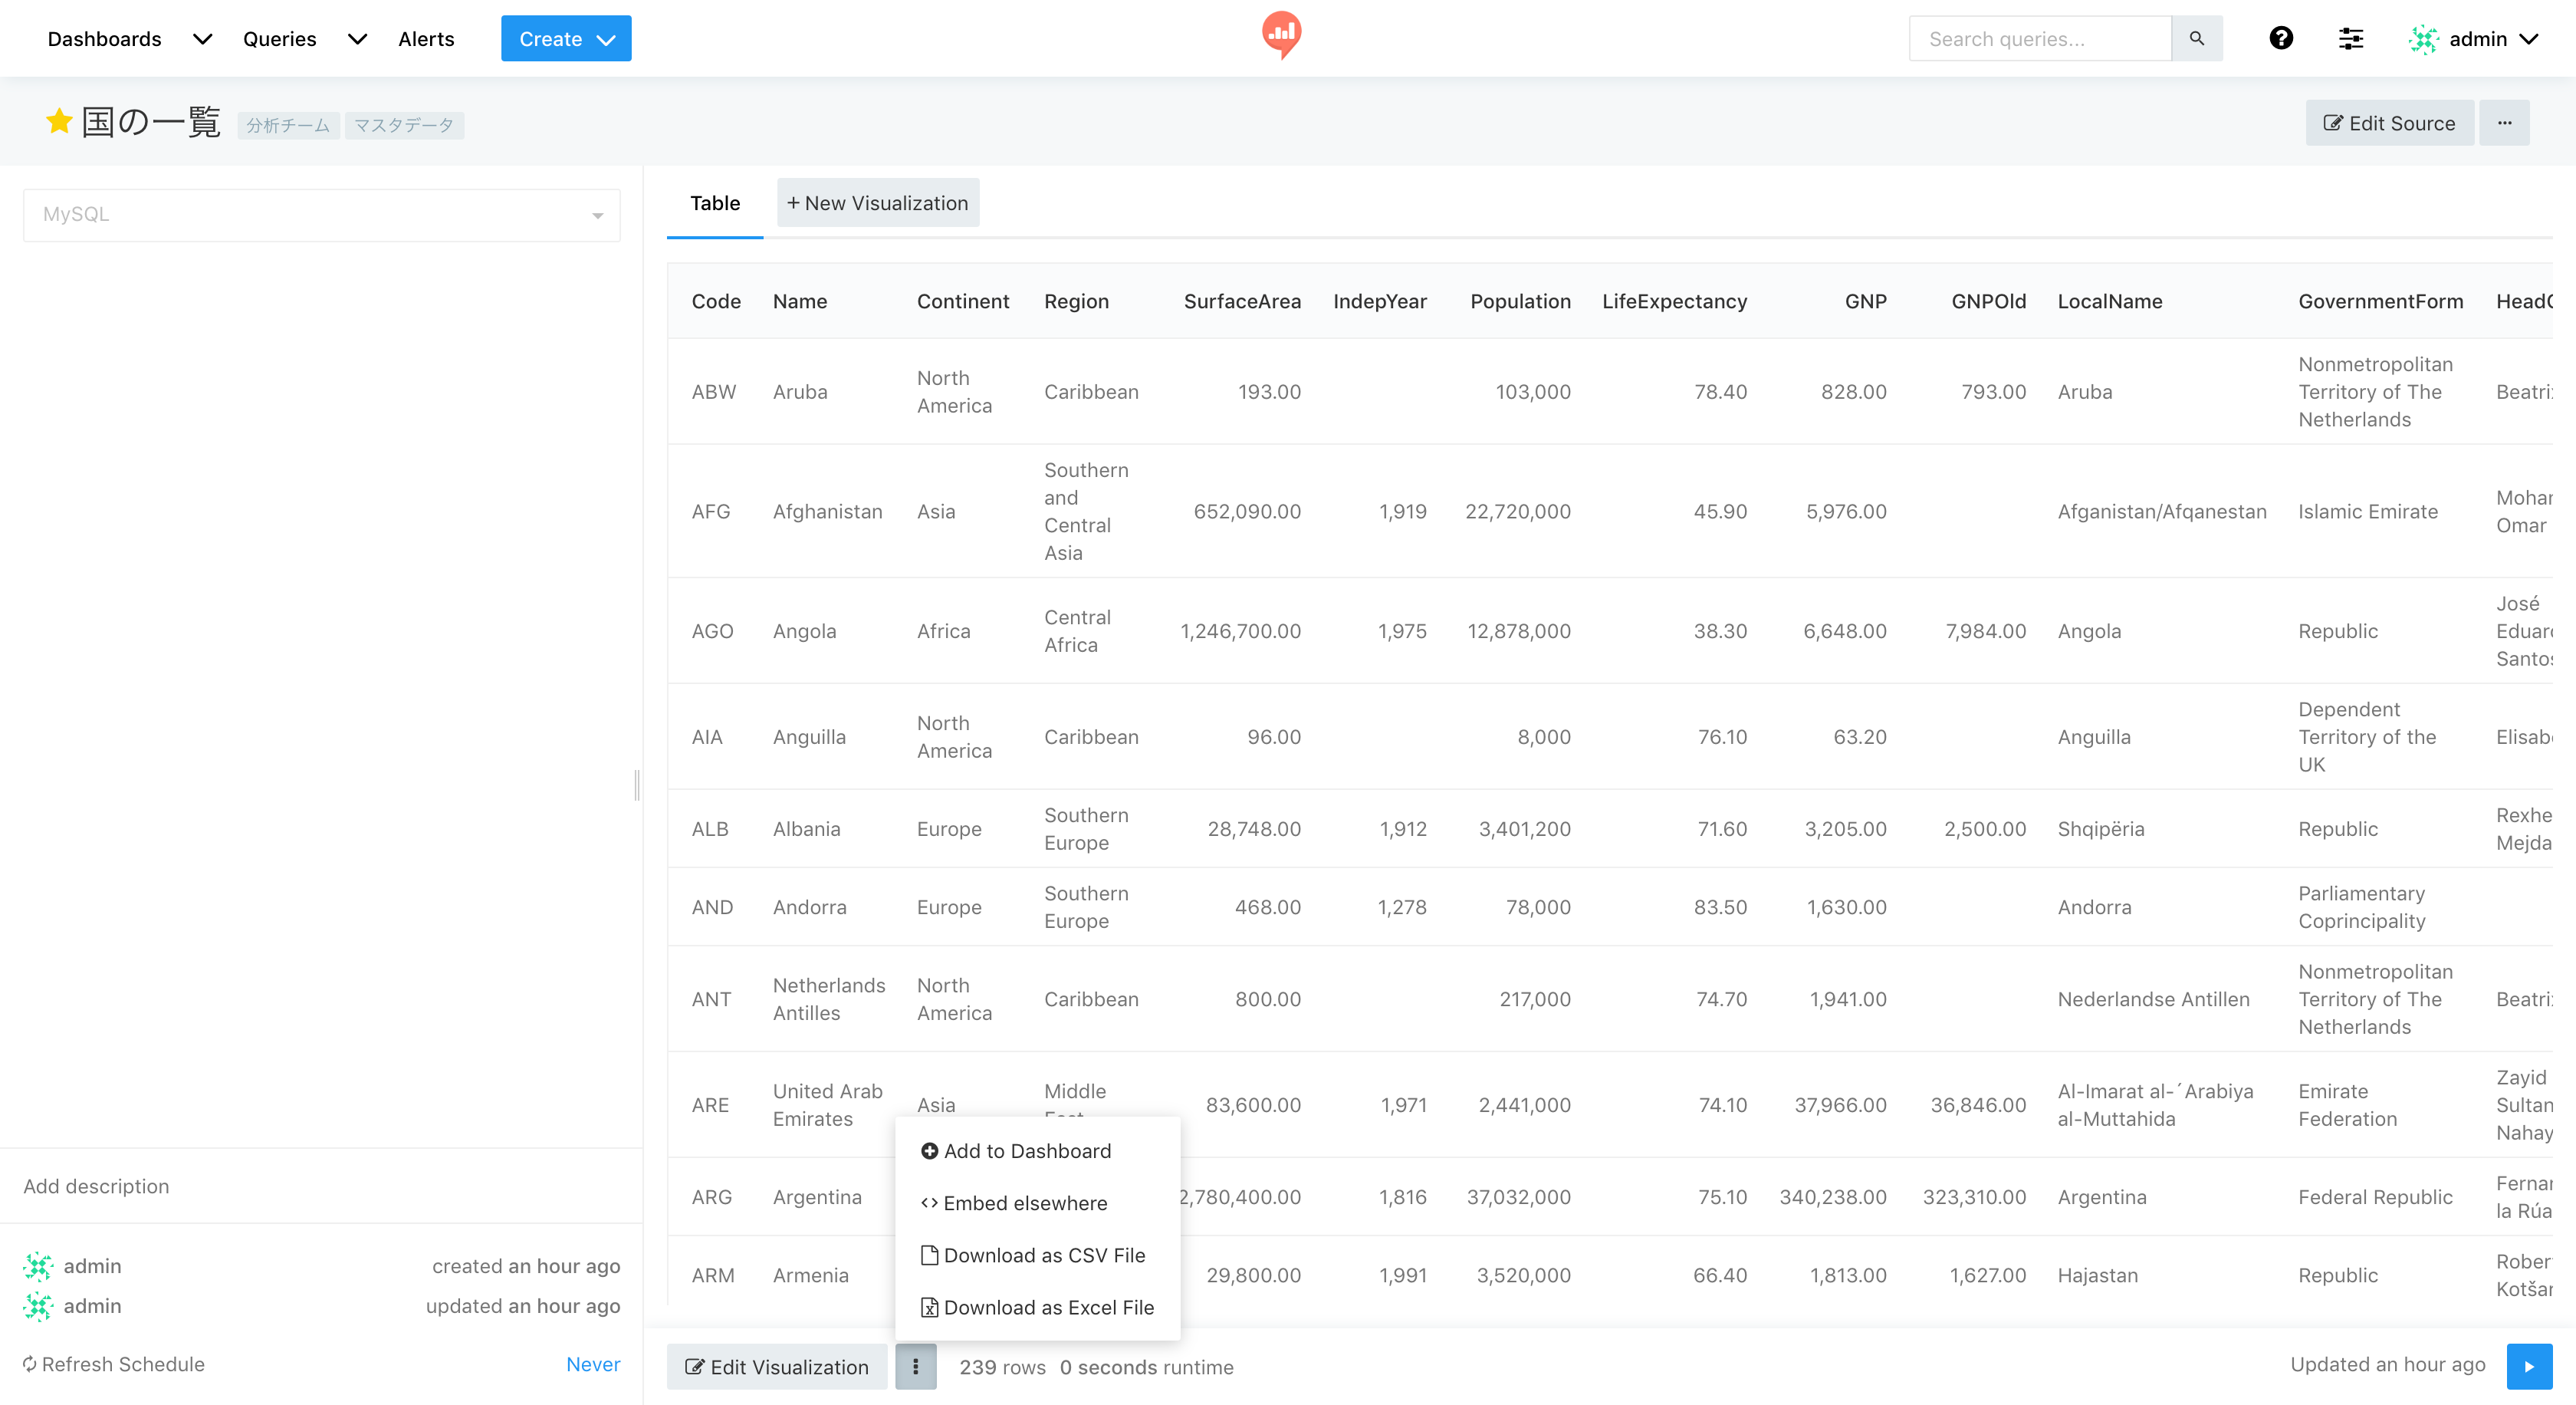Click the yellow favorite star icon
The image size is (2576, 1405).
(59, 122)
